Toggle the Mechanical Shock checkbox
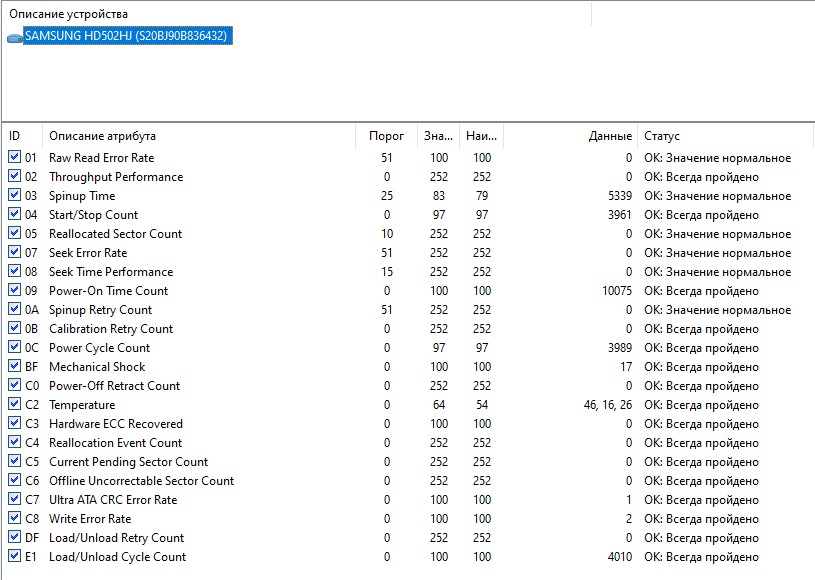The height and width of the screenshot is (580, 815). pos(14,367)
